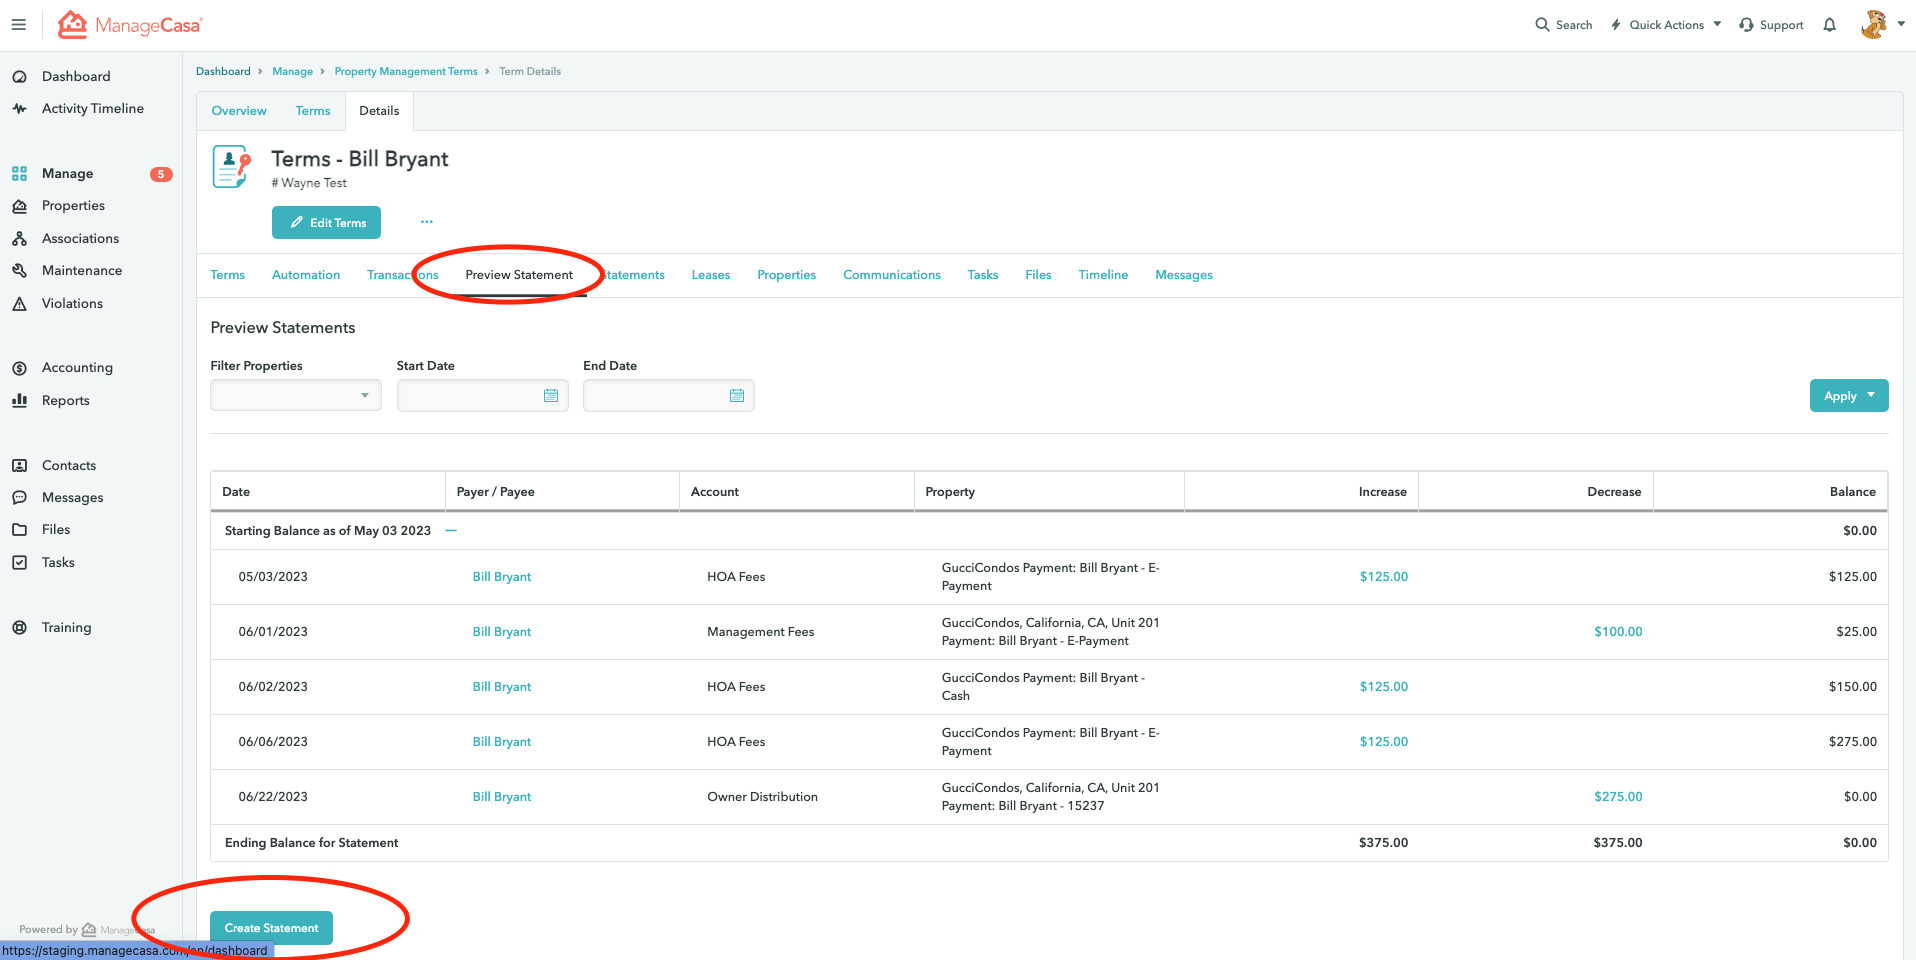Expand the Filter Properties dropdown
Viewport: 1916px width, 960px height.
pos(295,396)
